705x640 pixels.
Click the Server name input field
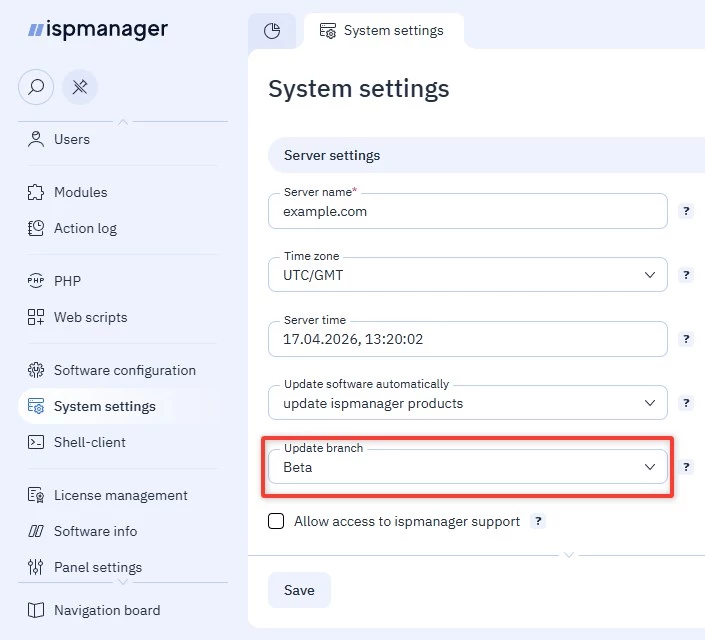point(467,211)
